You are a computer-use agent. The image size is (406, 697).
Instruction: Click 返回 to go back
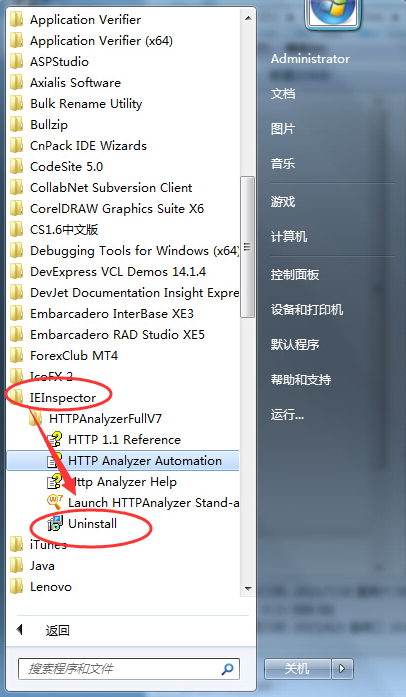pyautogui.click(x=57, y=630)
